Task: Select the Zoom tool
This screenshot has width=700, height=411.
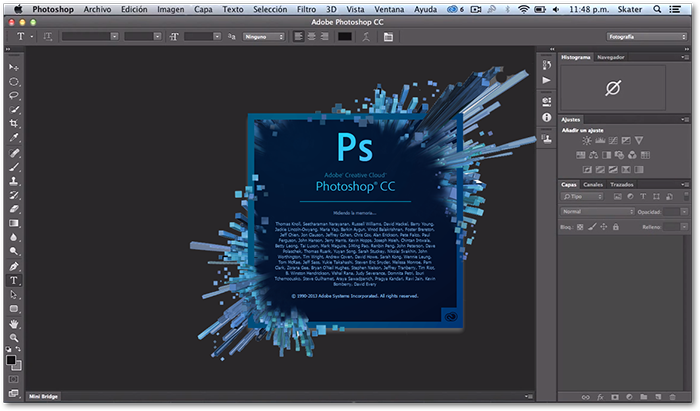Action: coord(14,338)
